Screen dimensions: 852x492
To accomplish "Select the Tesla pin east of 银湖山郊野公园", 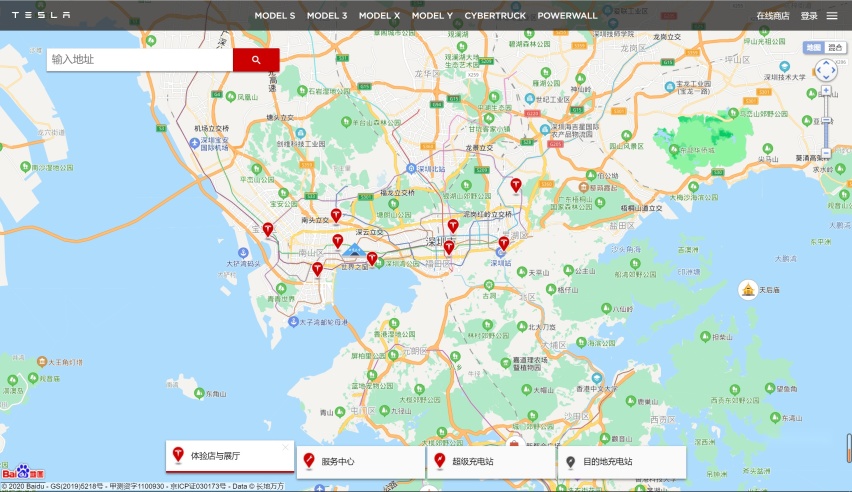I will [x=516, y=186].
